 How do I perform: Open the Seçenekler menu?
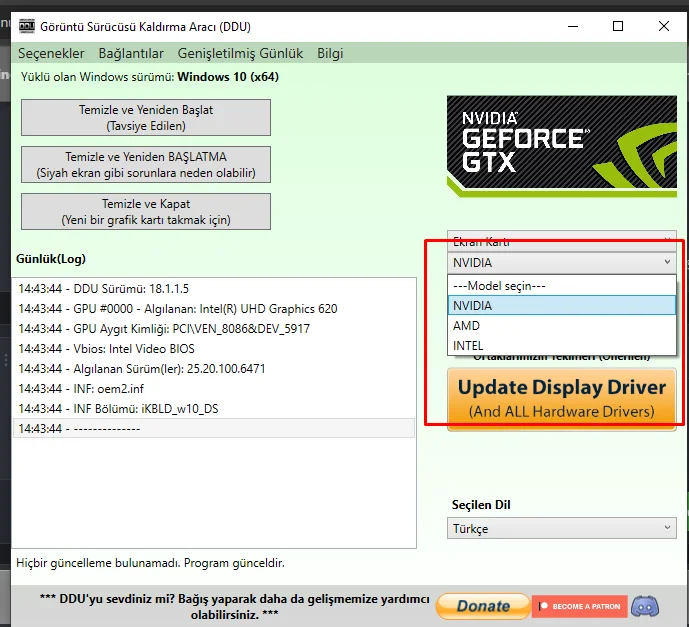(x=51, y=54)
